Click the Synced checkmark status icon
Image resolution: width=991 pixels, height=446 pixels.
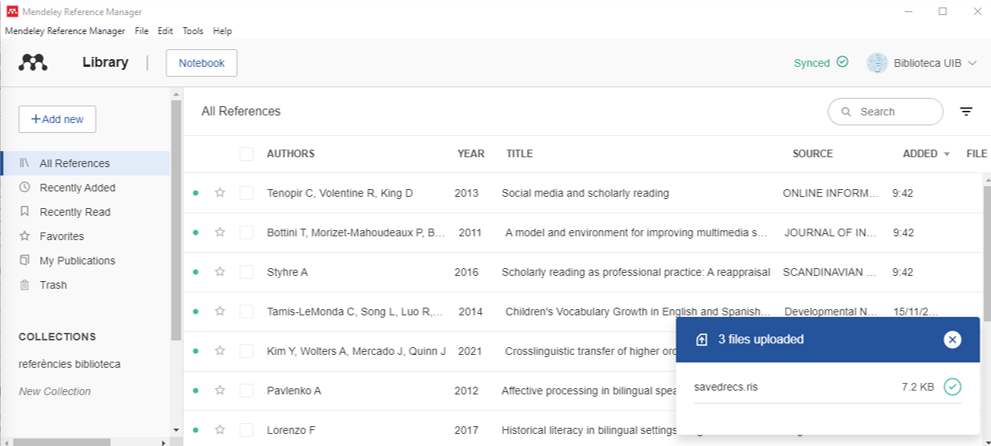click(x=842, y=62)
